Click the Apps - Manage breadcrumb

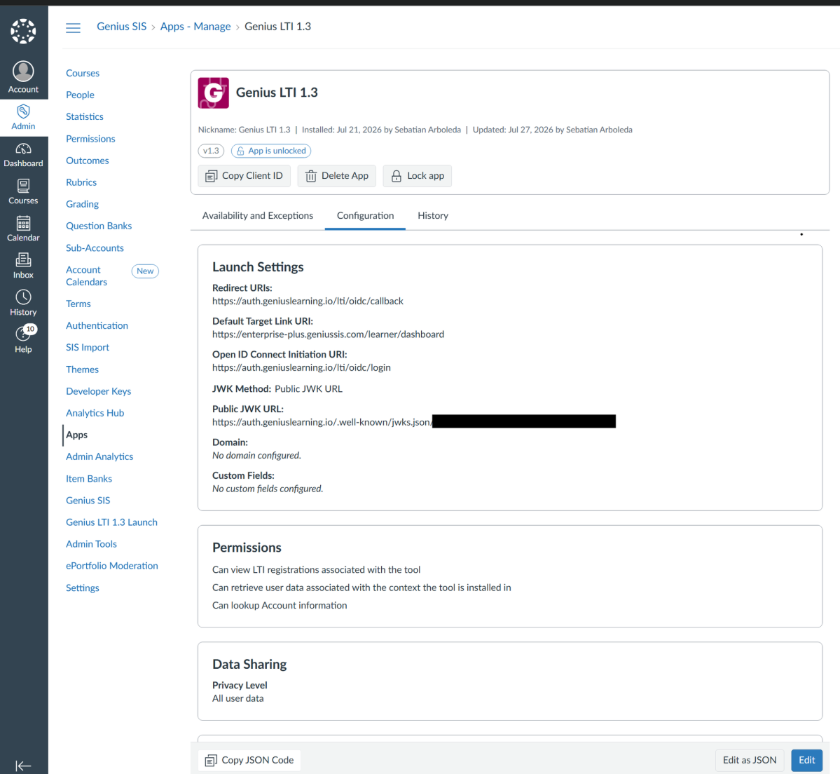click(195, 26)
